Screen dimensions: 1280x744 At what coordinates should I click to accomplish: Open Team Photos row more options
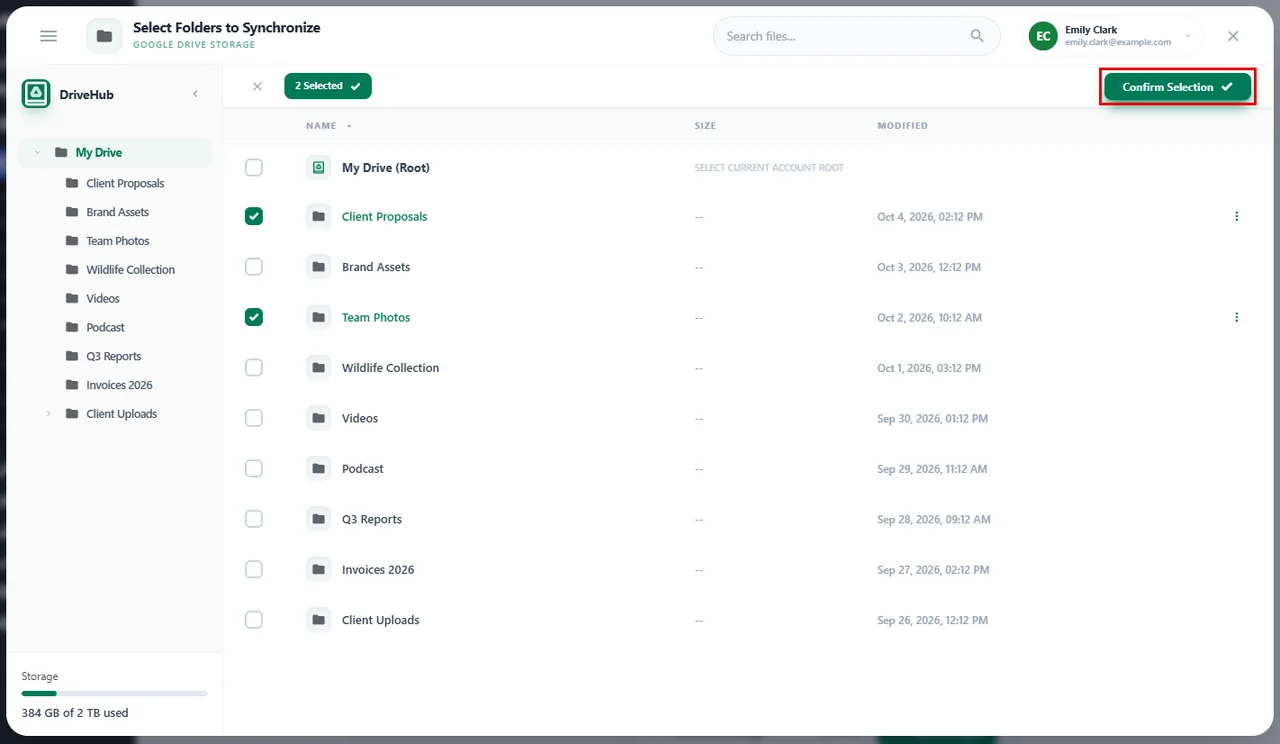click(1237, 318)
